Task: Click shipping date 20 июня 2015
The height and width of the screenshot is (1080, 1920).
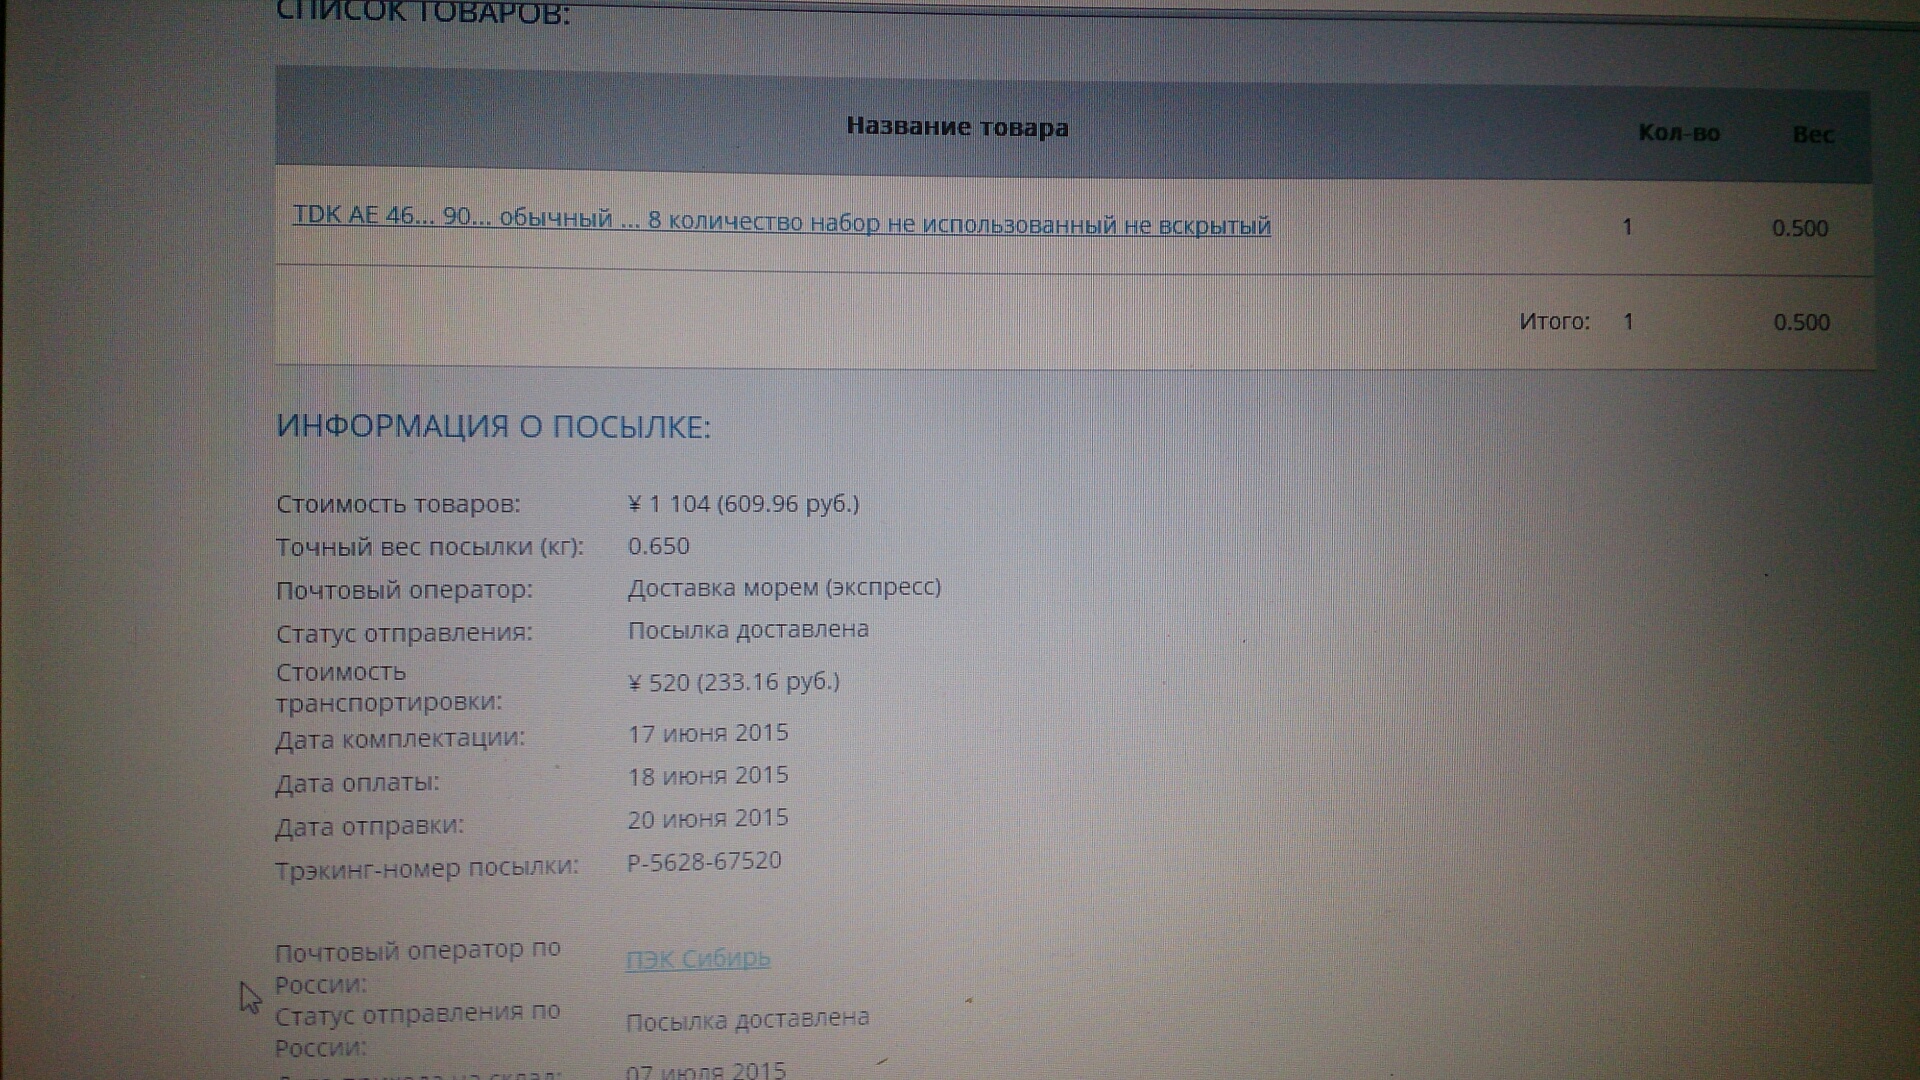Action: tap(707, 819)
